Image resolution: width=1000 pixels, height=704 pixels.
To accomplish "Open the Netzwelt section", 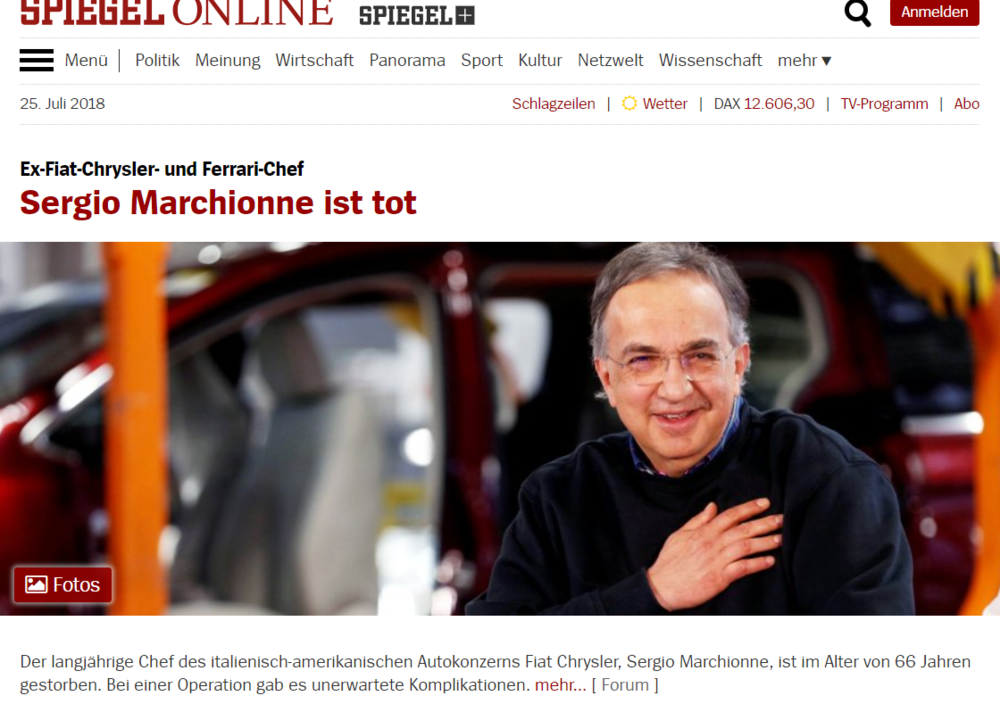I will click(x=610, y=60).
